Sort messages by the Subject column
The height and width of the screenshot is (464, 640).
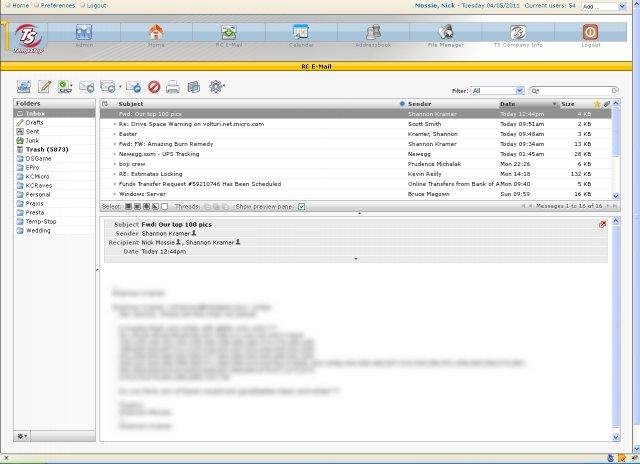pos(131,104)
